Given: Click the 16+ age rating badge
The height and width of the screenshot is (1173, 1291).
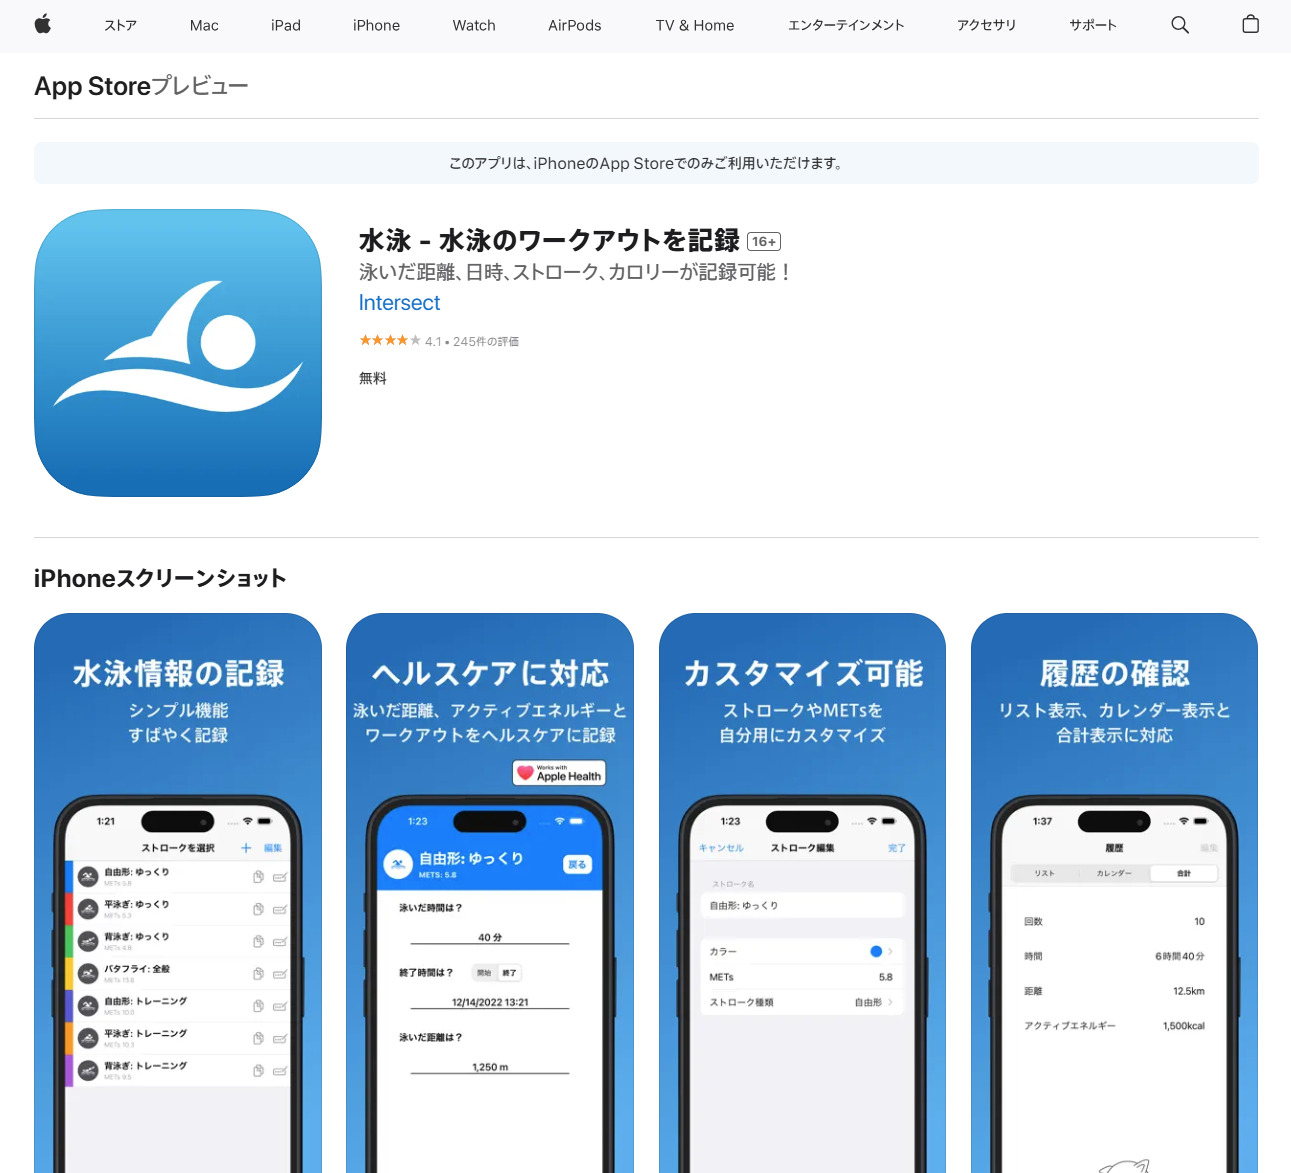Looking at the screenshot, I should tap(764, 242).
